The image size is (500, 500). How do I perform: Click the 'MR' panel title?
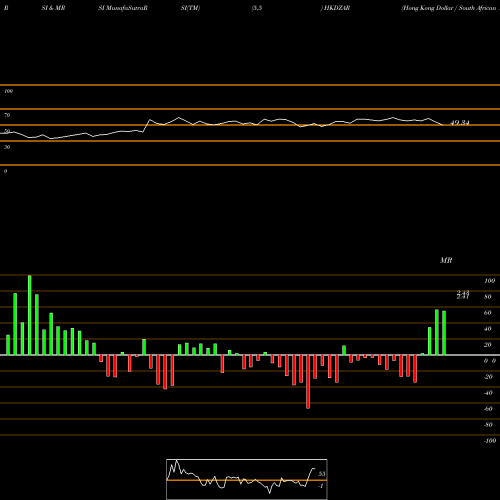point(446,260)
